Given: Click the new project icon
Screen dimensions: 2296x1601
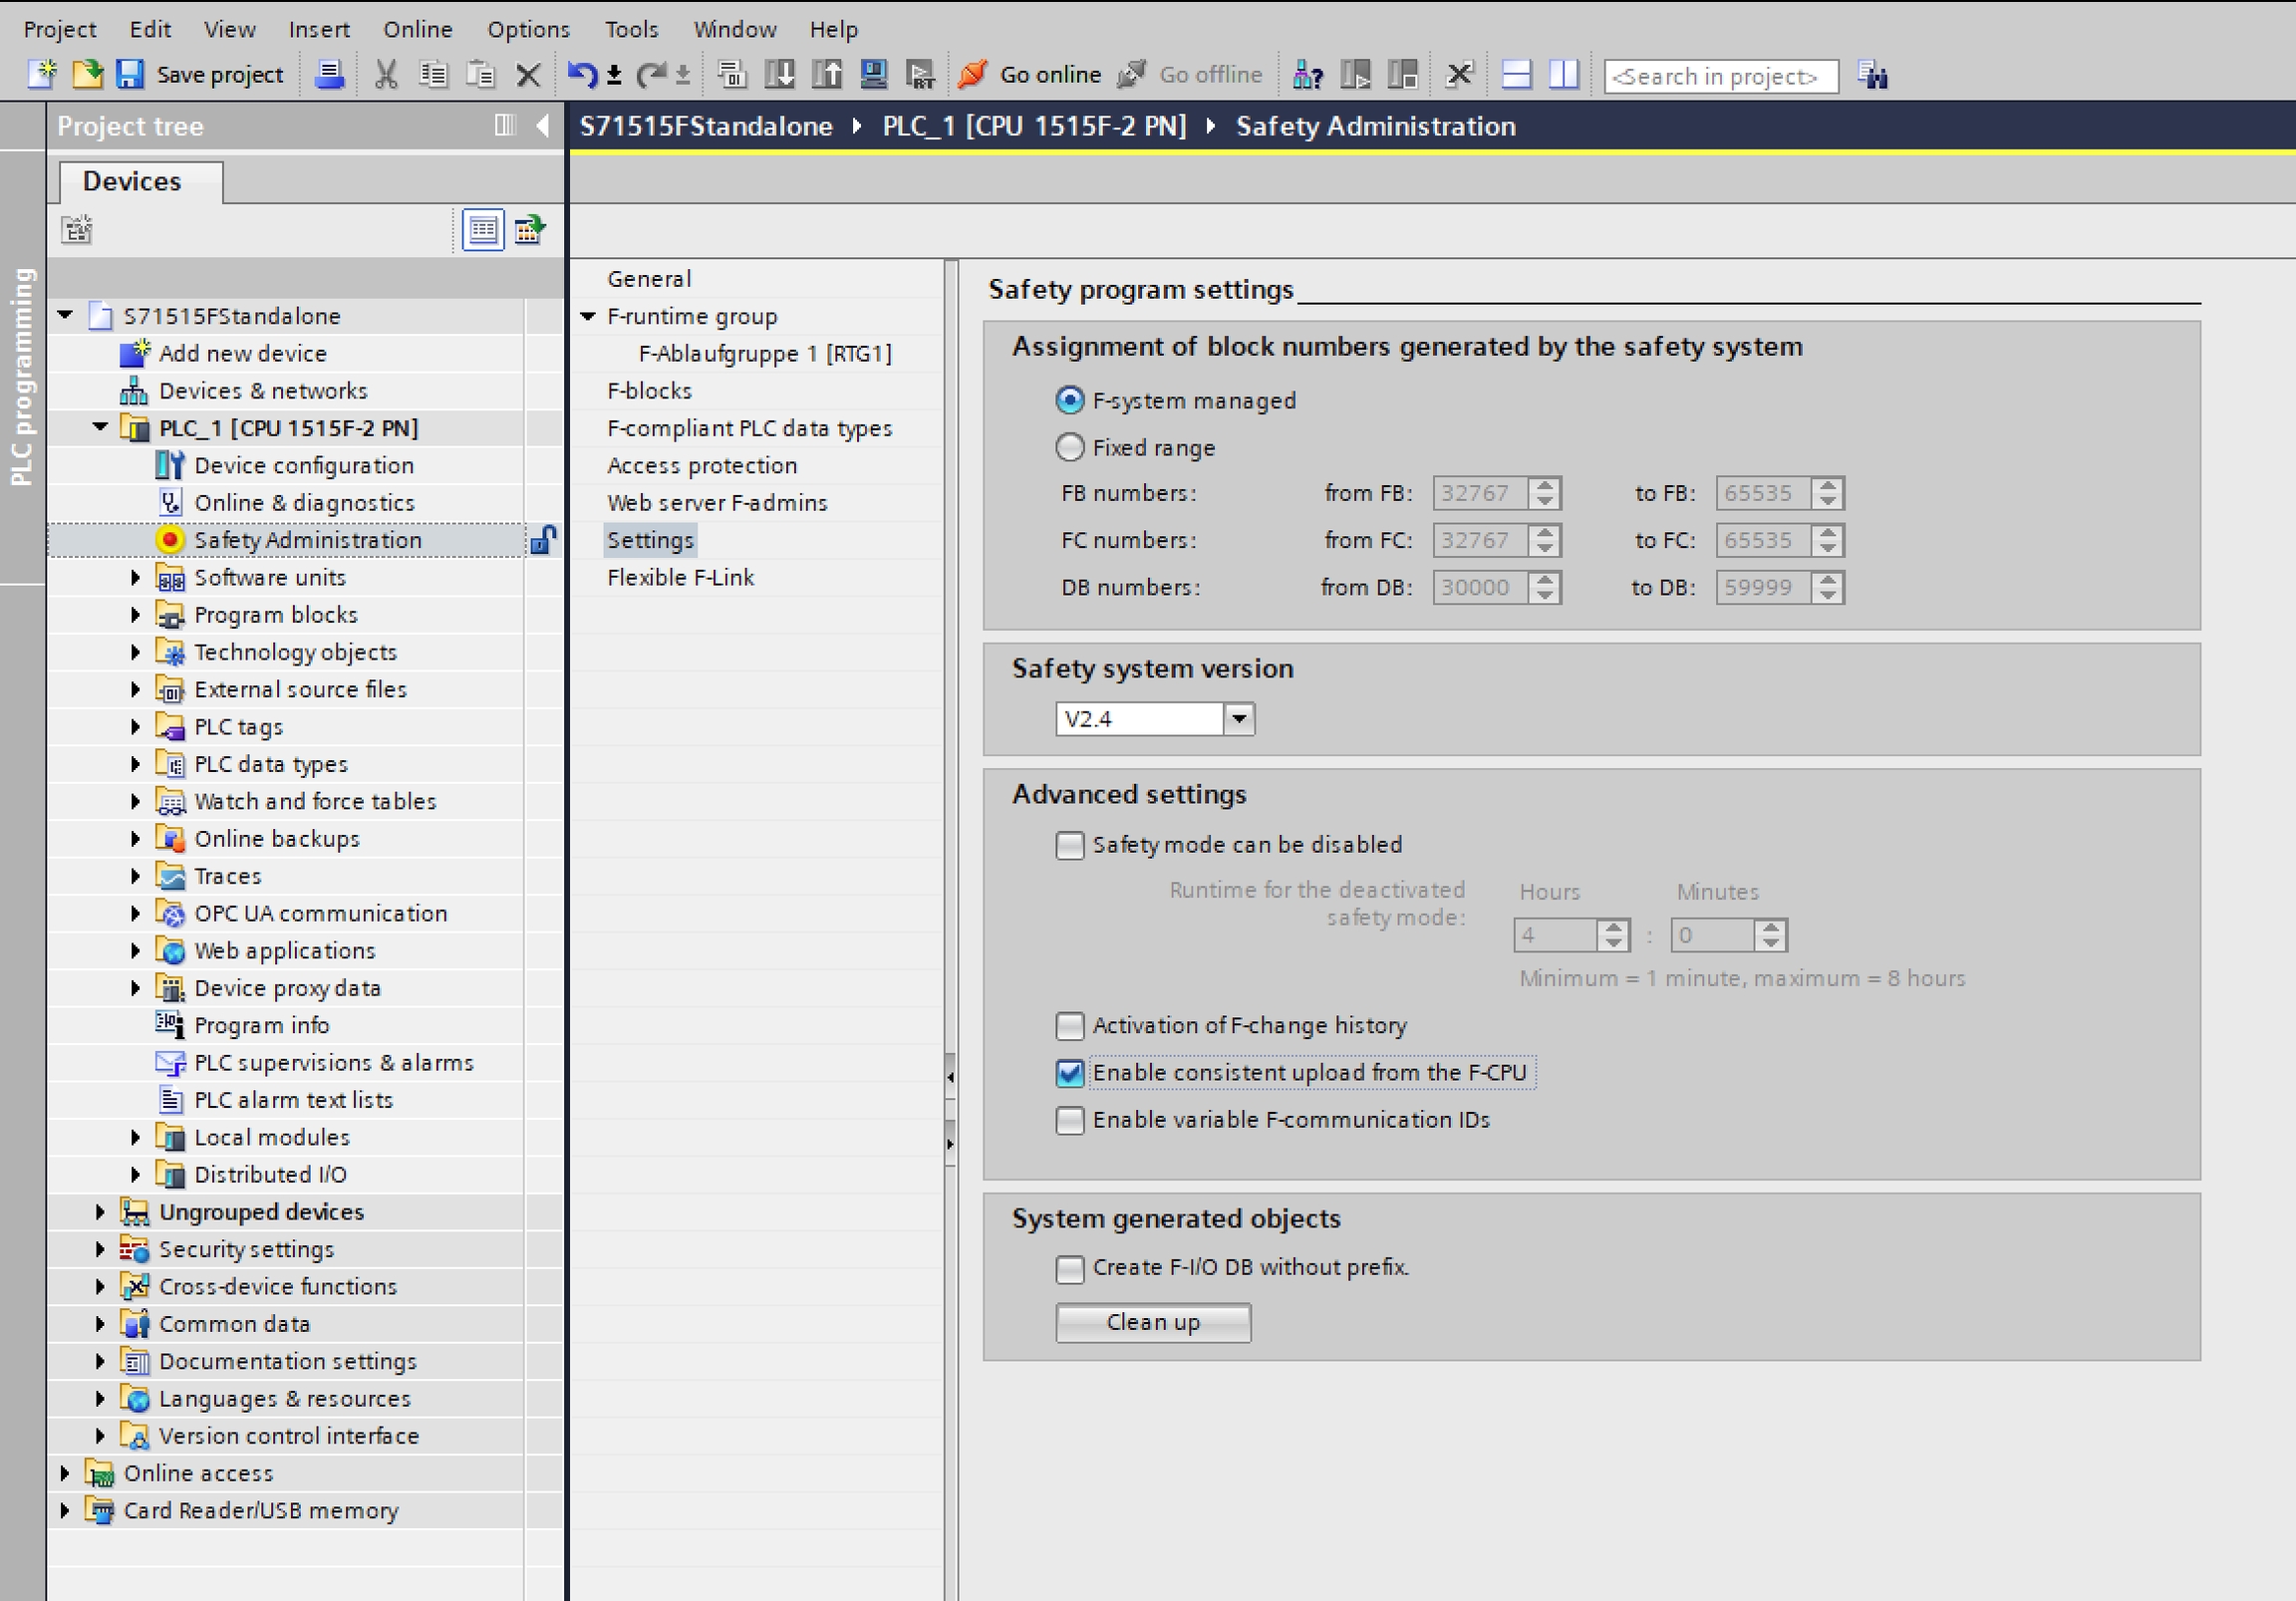Looking at the screenshot, I should [x=42, y=75].
